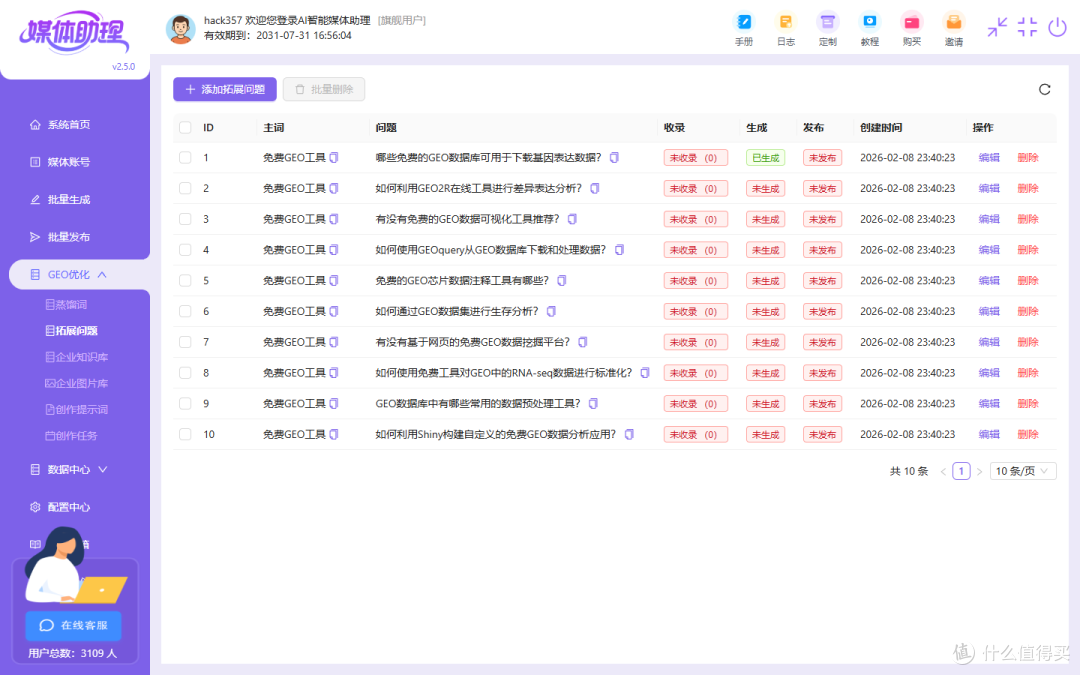Check the checkbox for row ID 6
1080x675 pixels.
pos(185,311)
